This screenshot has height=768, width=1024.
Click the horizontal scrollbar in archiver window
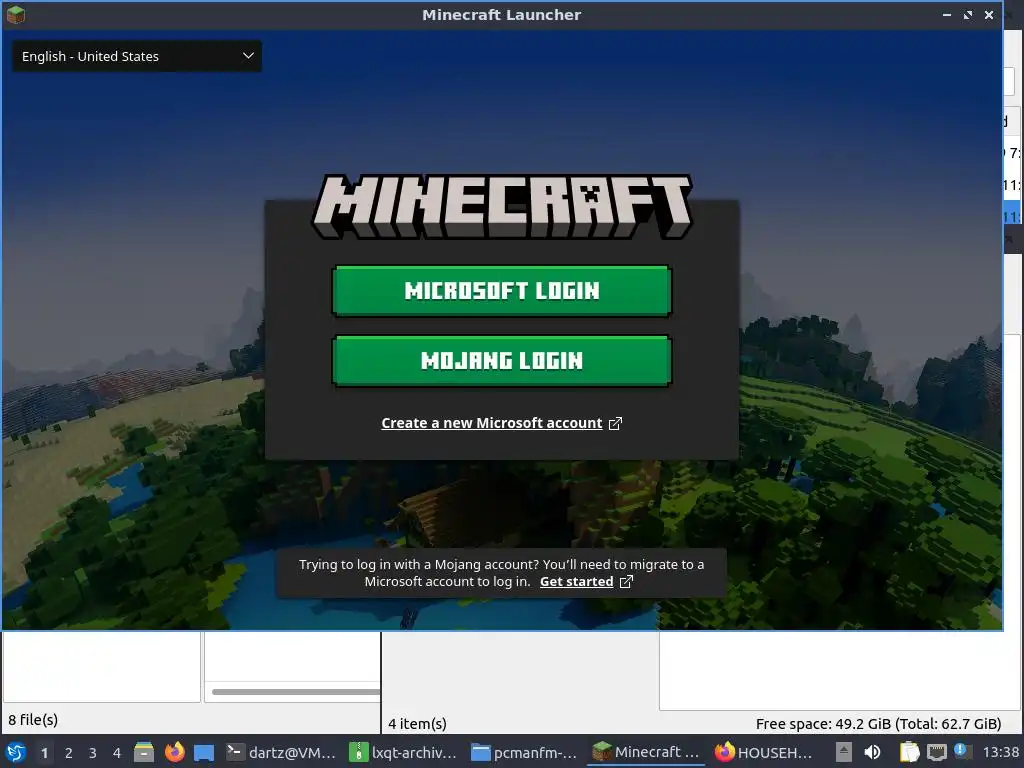pyautogui.click(x=295, y=692)
